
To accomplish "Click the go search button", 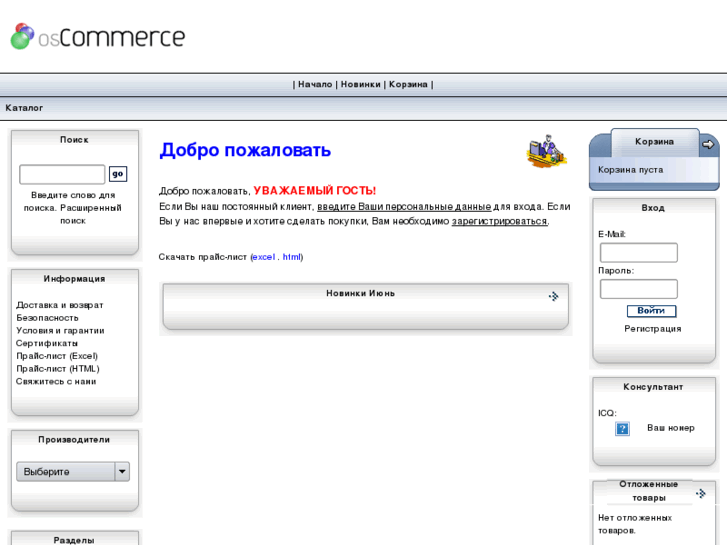I will coord(118,174).
